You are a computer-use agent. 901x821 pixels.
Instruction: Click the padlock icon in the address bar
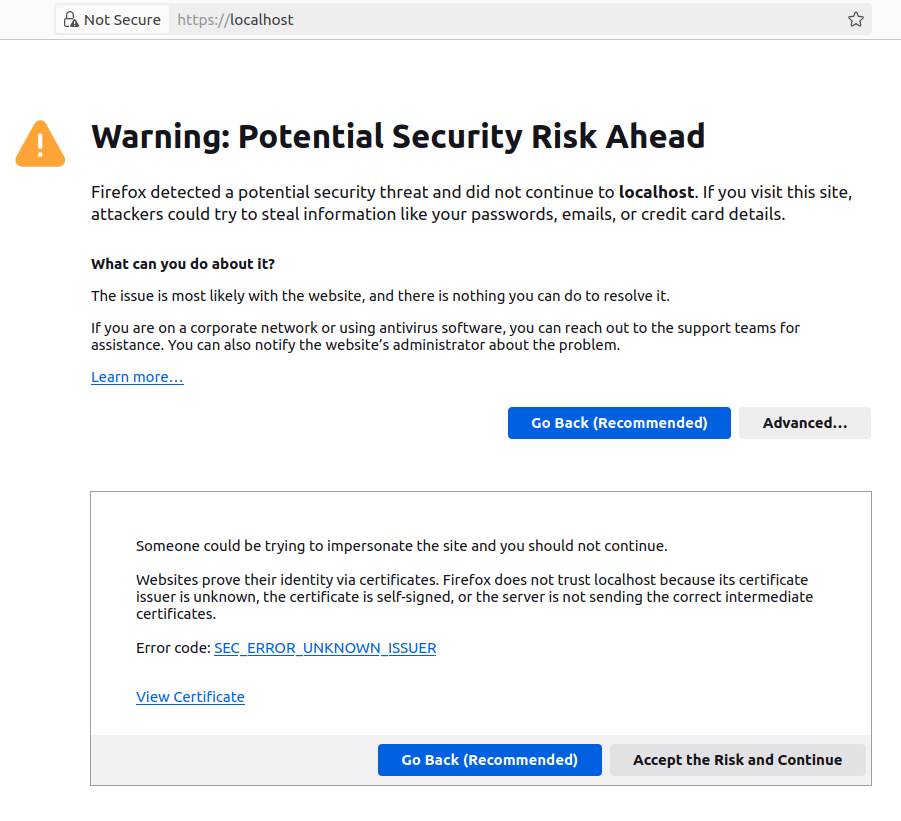(71, 20)
